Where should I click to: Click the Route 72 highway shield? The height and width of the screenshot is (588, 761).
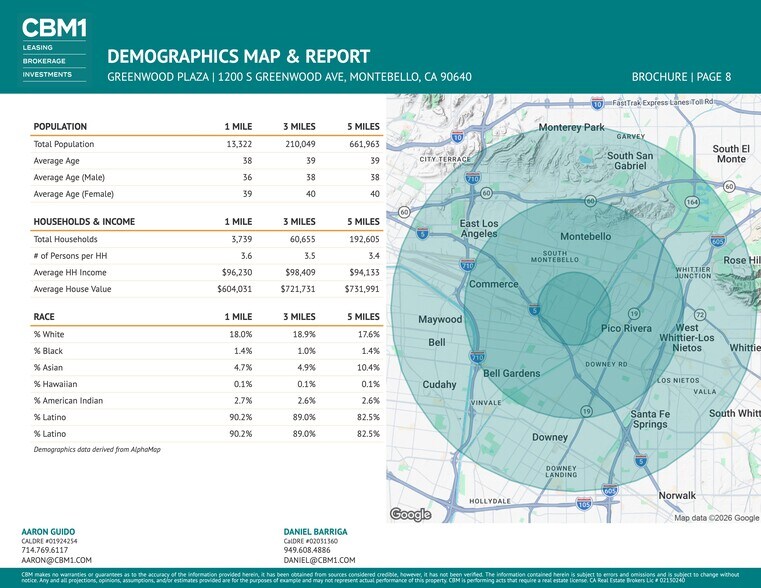(x=700, y=315)
